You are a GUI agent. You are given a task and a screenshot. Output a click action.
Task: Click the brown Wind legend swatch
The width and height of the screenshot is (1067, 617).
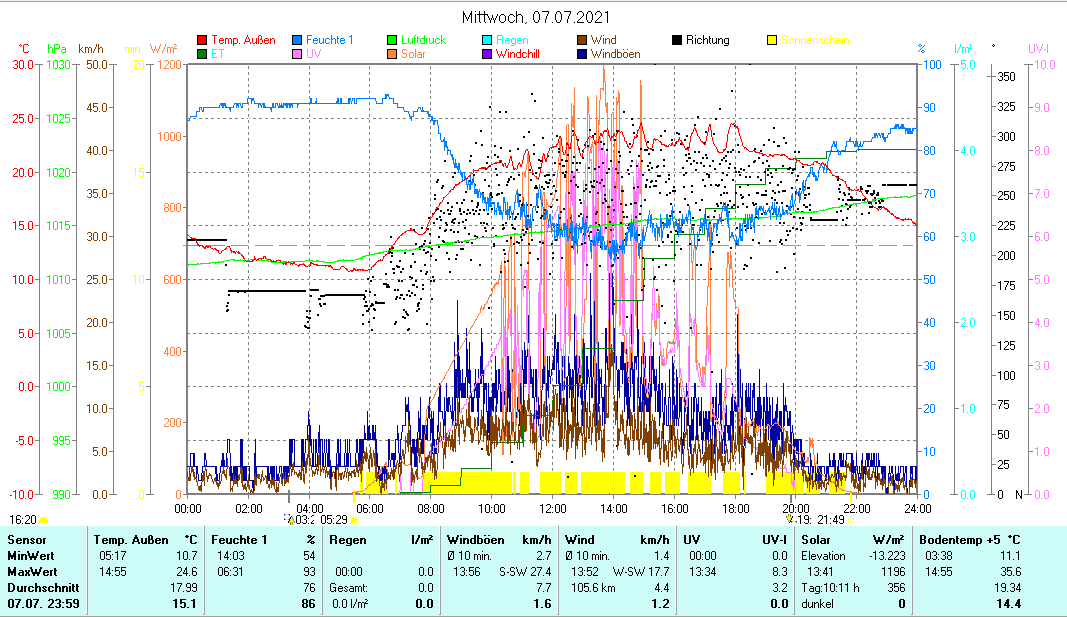pos(583,40)
